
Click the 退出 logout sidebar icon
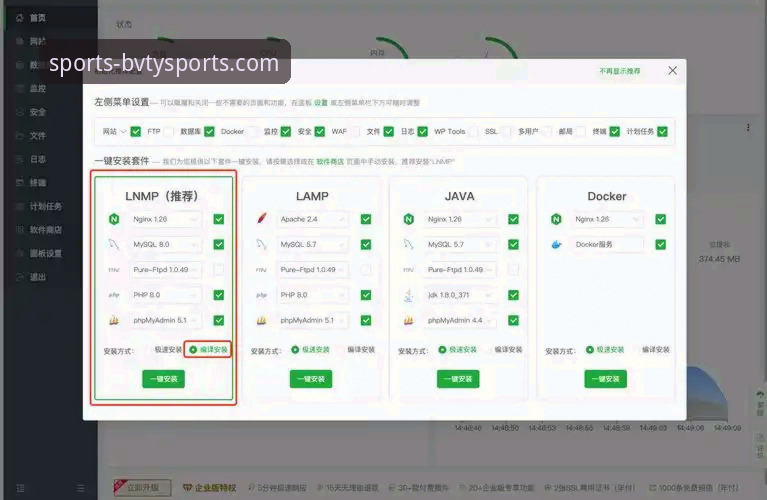click(20, 277)
